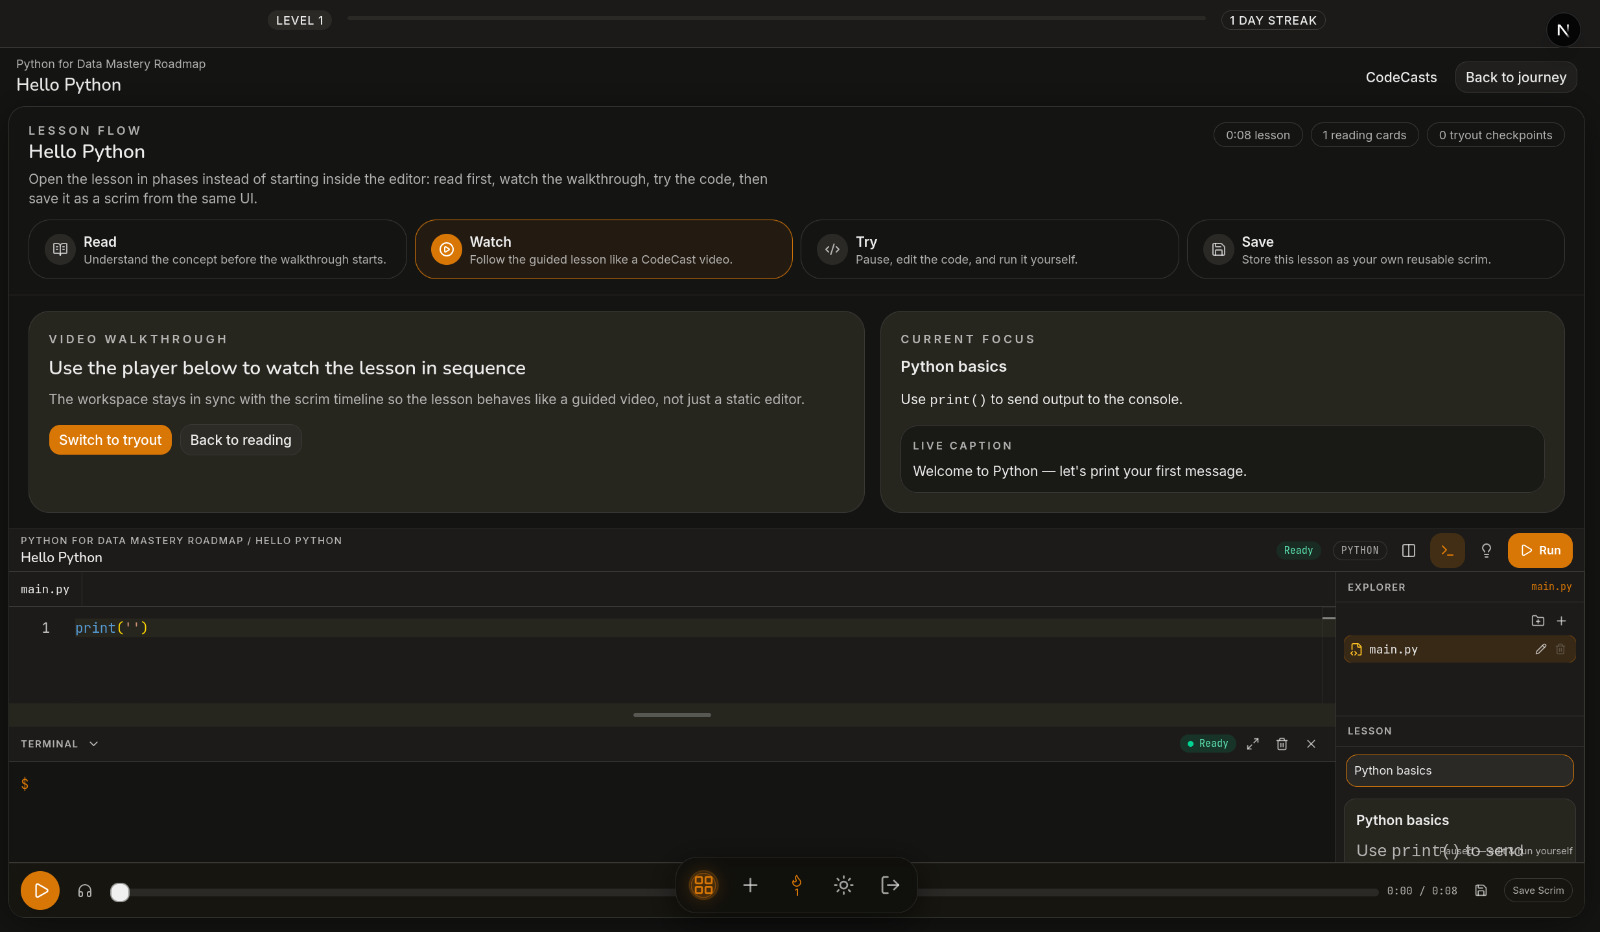Run the Python code
The image size is (1600, 932).
click(1540, 550)
